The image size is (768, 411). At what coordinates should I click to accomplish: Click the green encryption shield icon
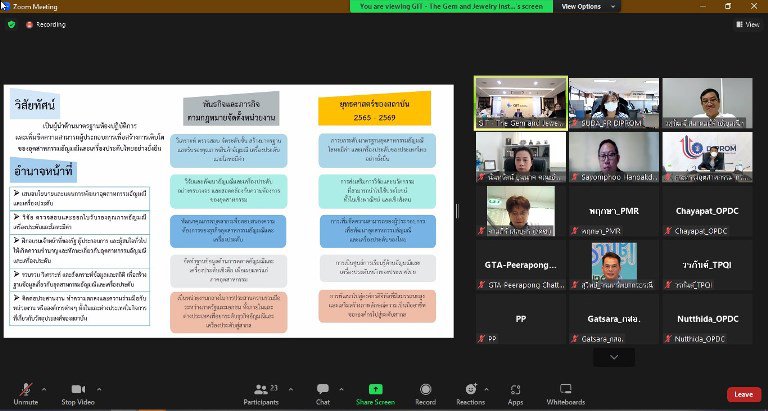coord(12,24)
